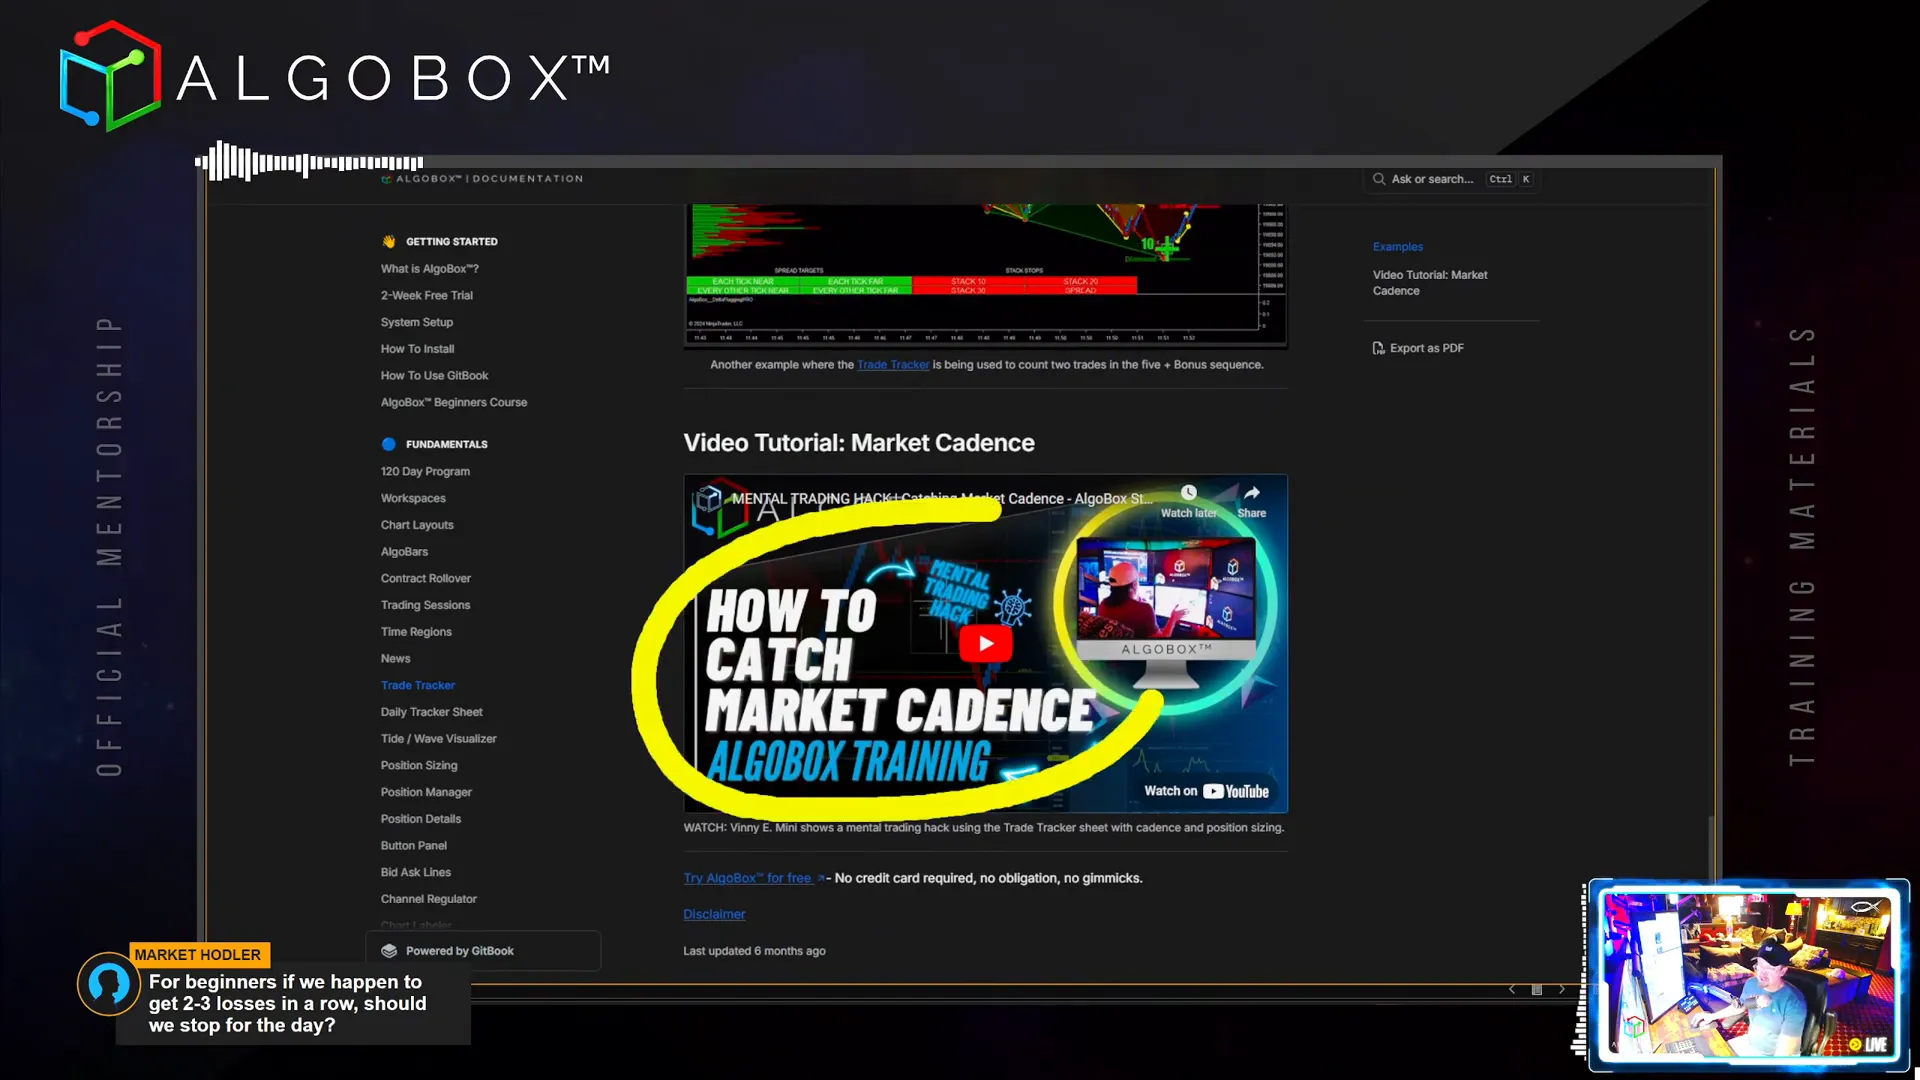This screenshot has height=1080, width=1920.
Task: Click the Export as PDF icon
Action: (x=1379, y=348)
